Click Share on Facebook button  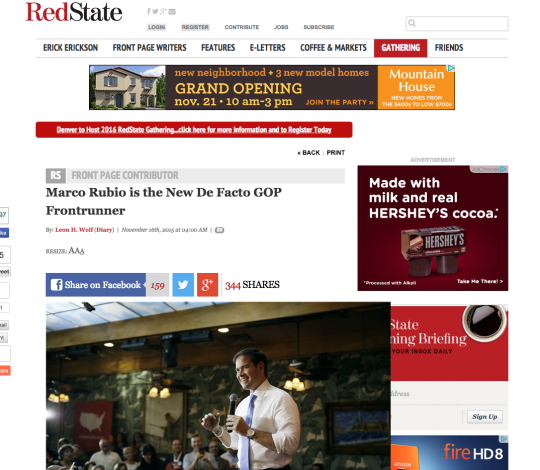[x=96, y=285]
